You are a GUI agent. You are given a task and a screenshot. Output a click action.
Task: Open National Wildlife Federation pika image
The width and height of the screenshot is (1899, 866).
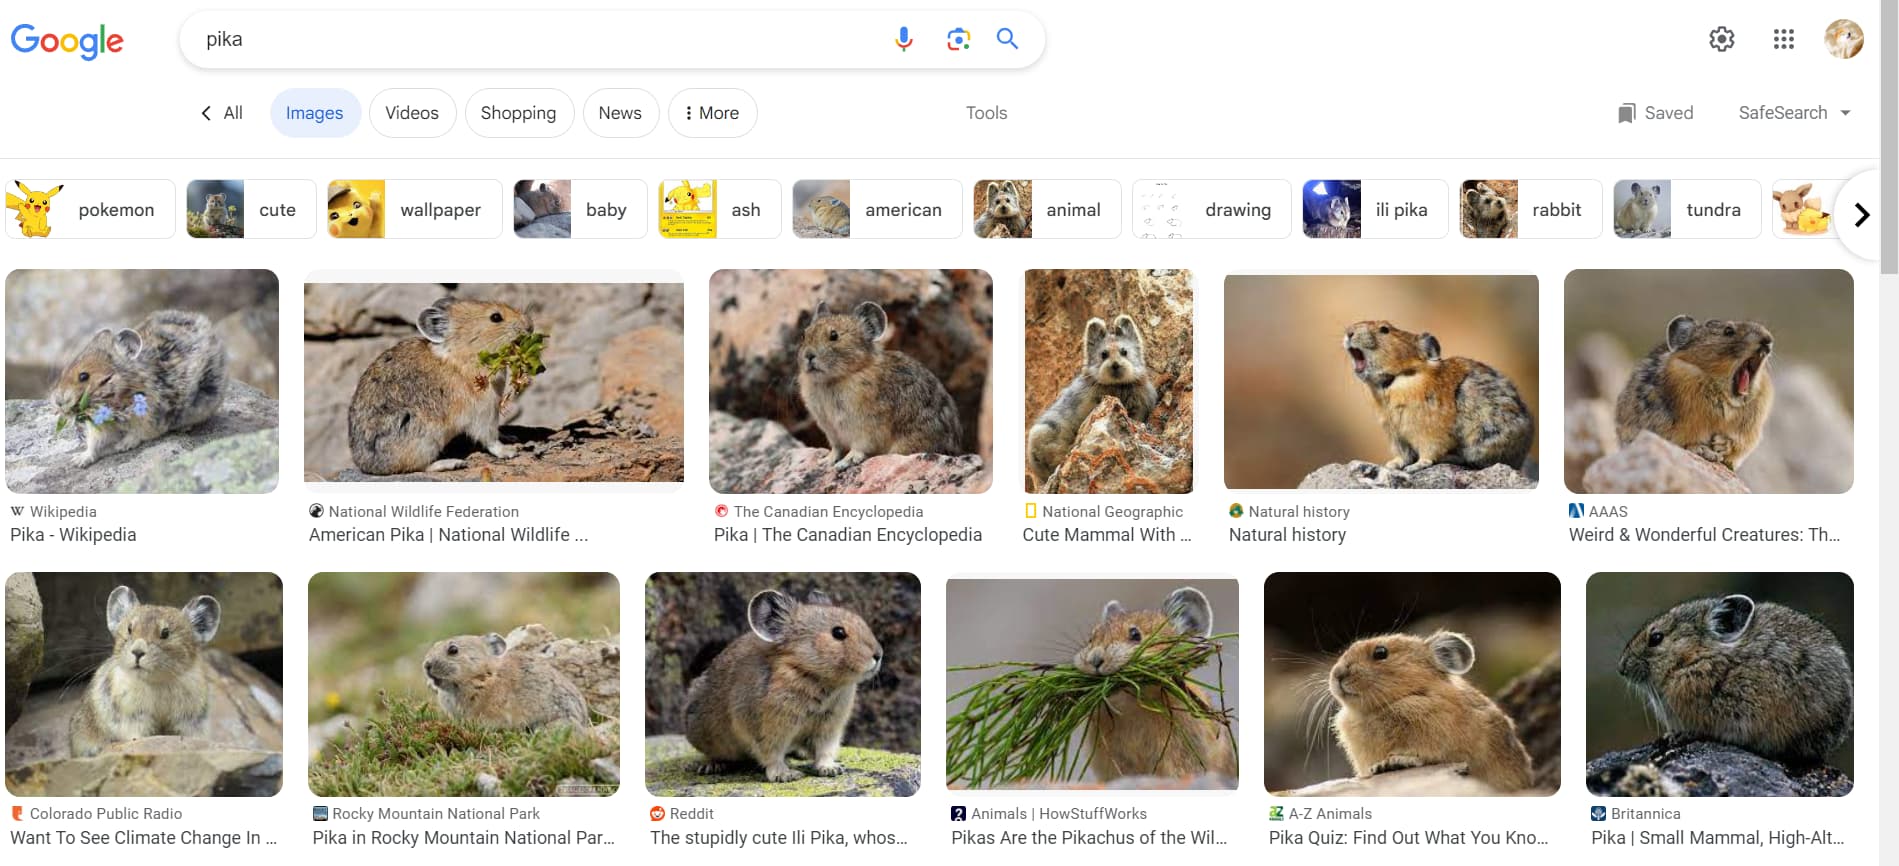point(494,381)
